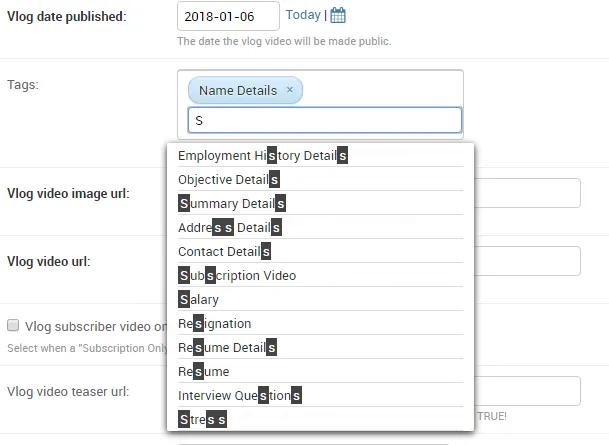This screenshot has height=445, width=609.
Task: Pick the Salary tag option
Action: [x=198, y=299]
